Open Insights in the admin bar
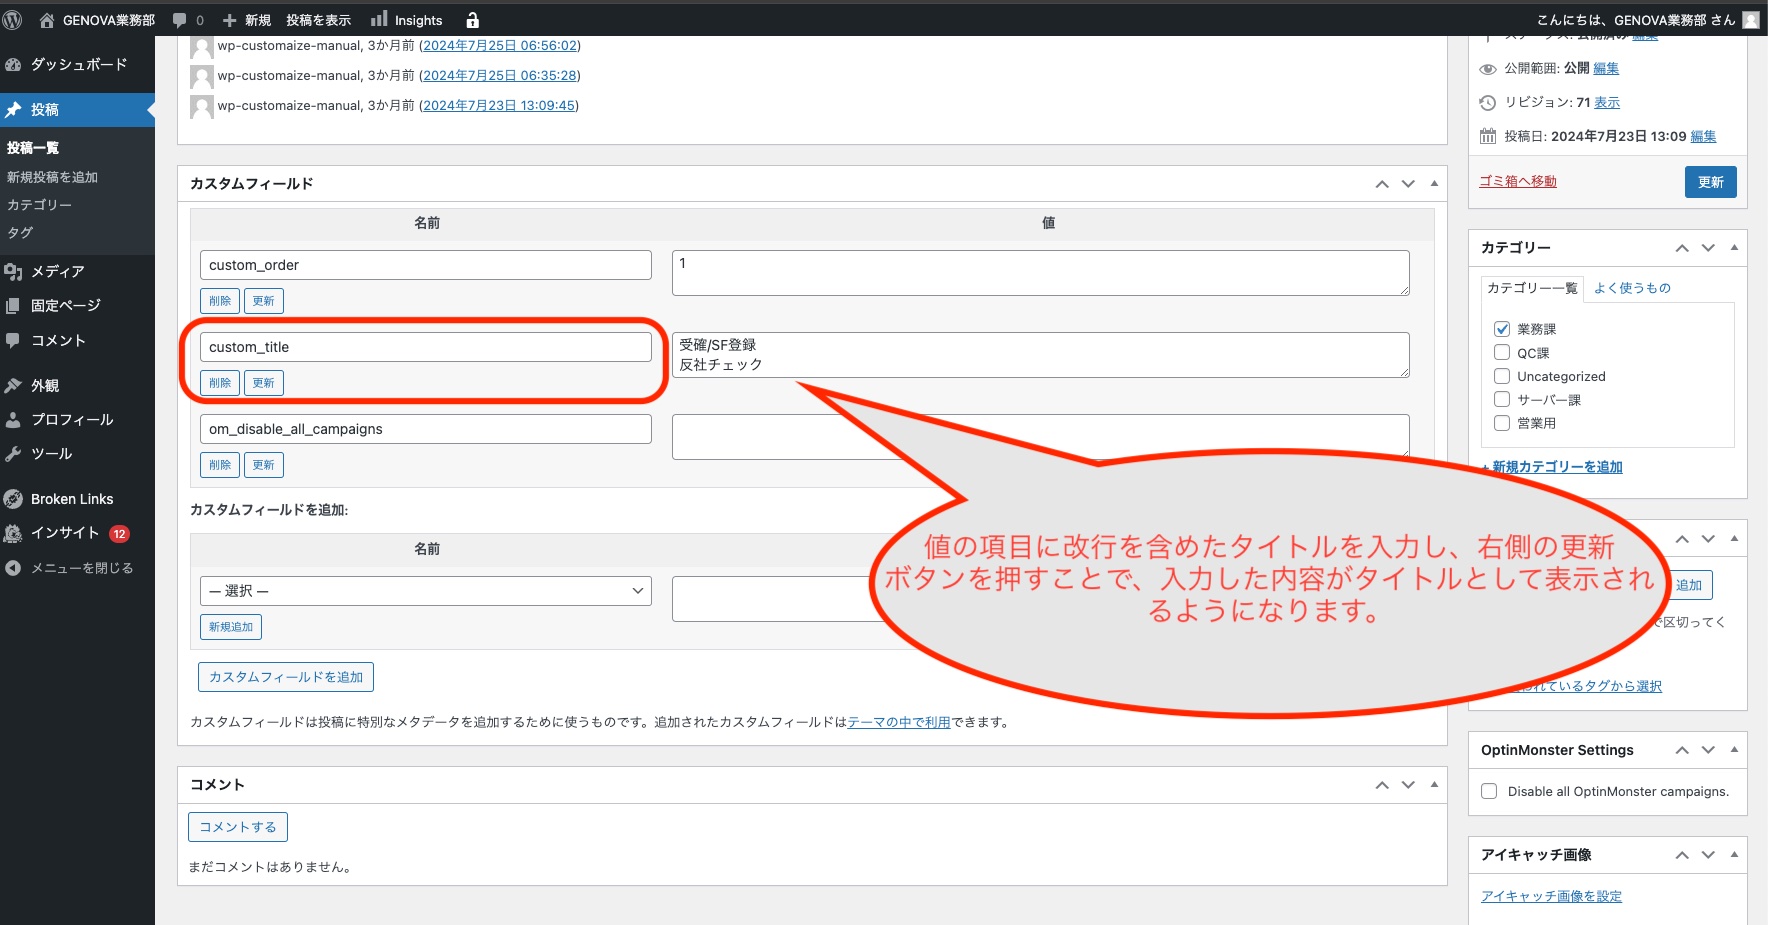 [407, 20]
